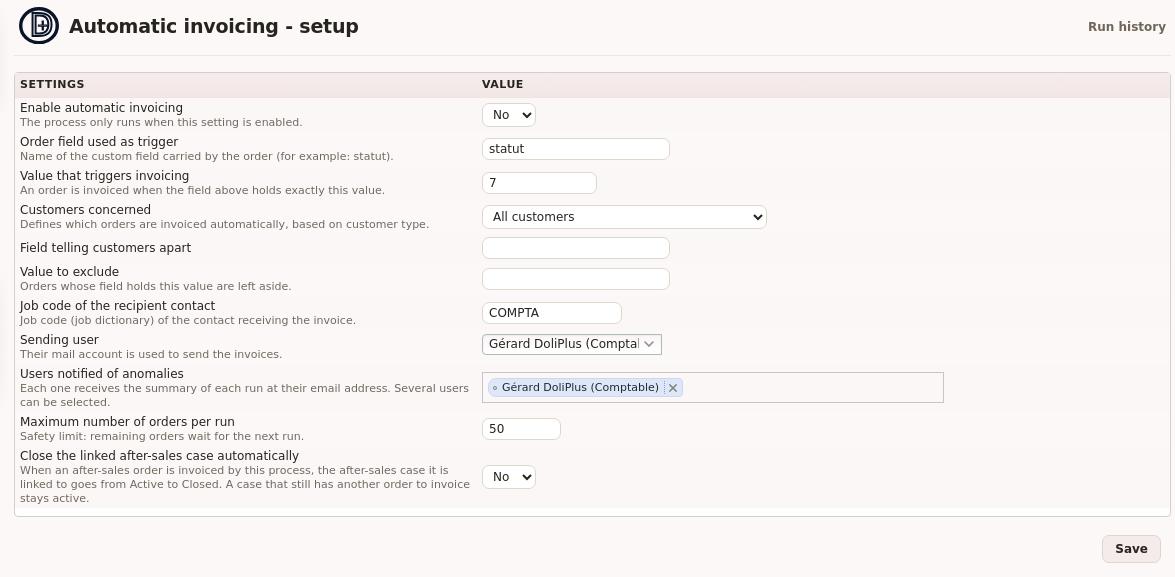Remove Gérard DoliPlus from notified users
Image resolution: width=1175 pixels, height=577 pixels.
(x=673, y=387)
